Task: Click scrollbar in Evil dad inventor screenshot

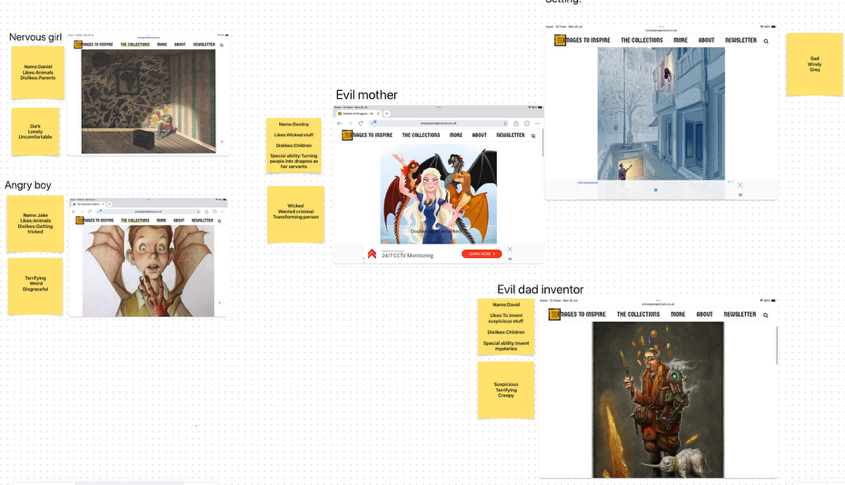Action: (x=777, y=345)
